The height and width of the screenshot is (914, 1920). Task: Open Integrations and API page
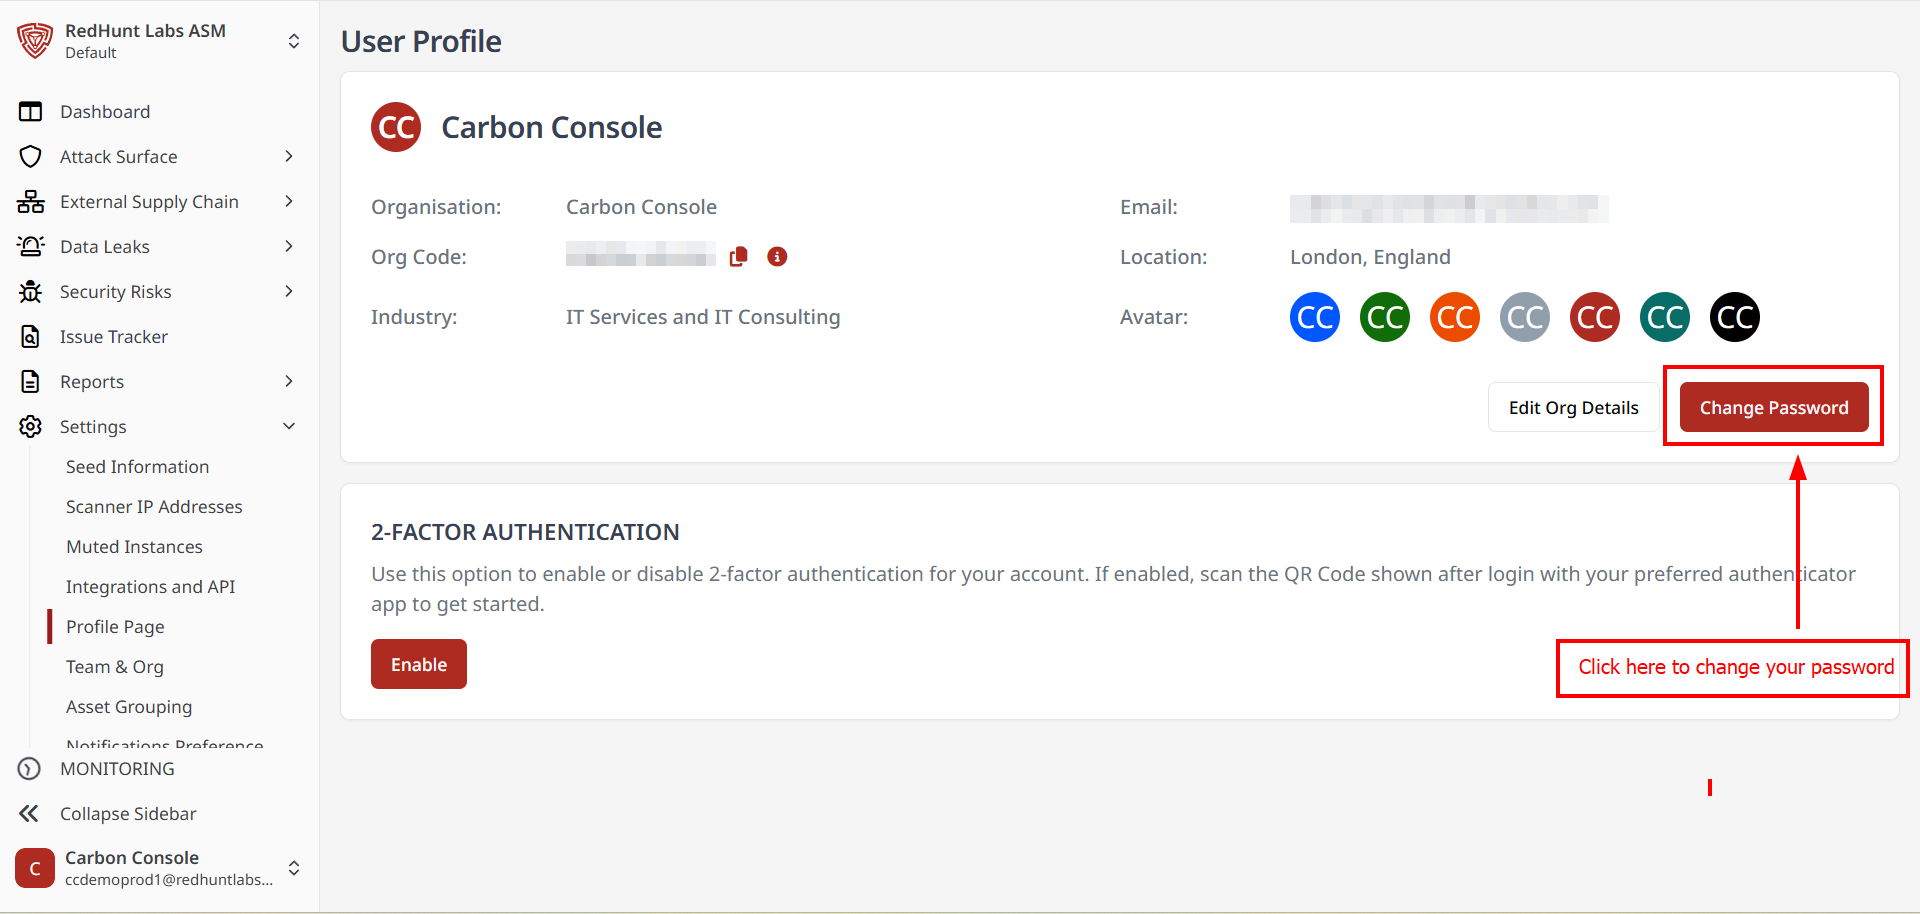coord(151,587)
